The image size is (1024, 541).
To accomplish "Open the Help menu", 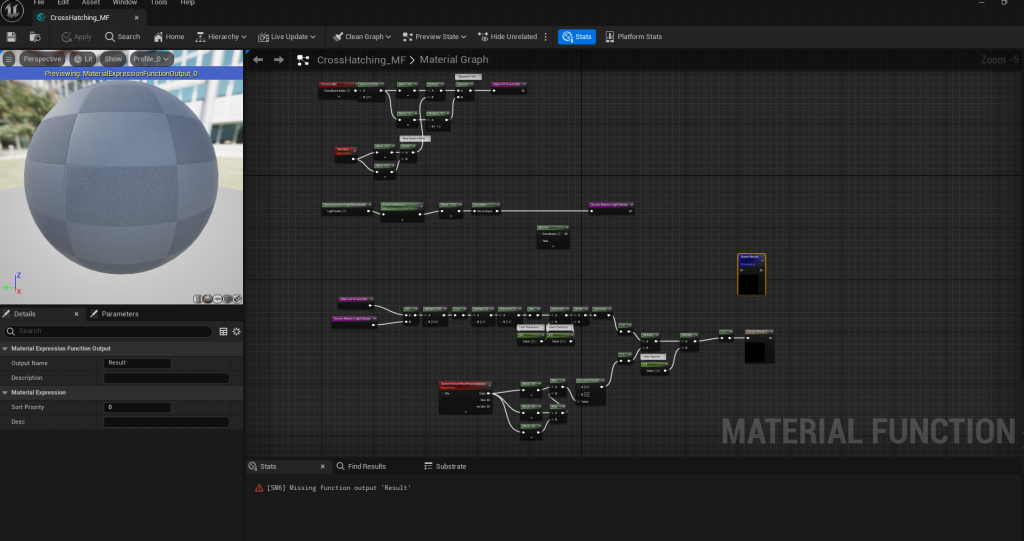I will (187, 3).
